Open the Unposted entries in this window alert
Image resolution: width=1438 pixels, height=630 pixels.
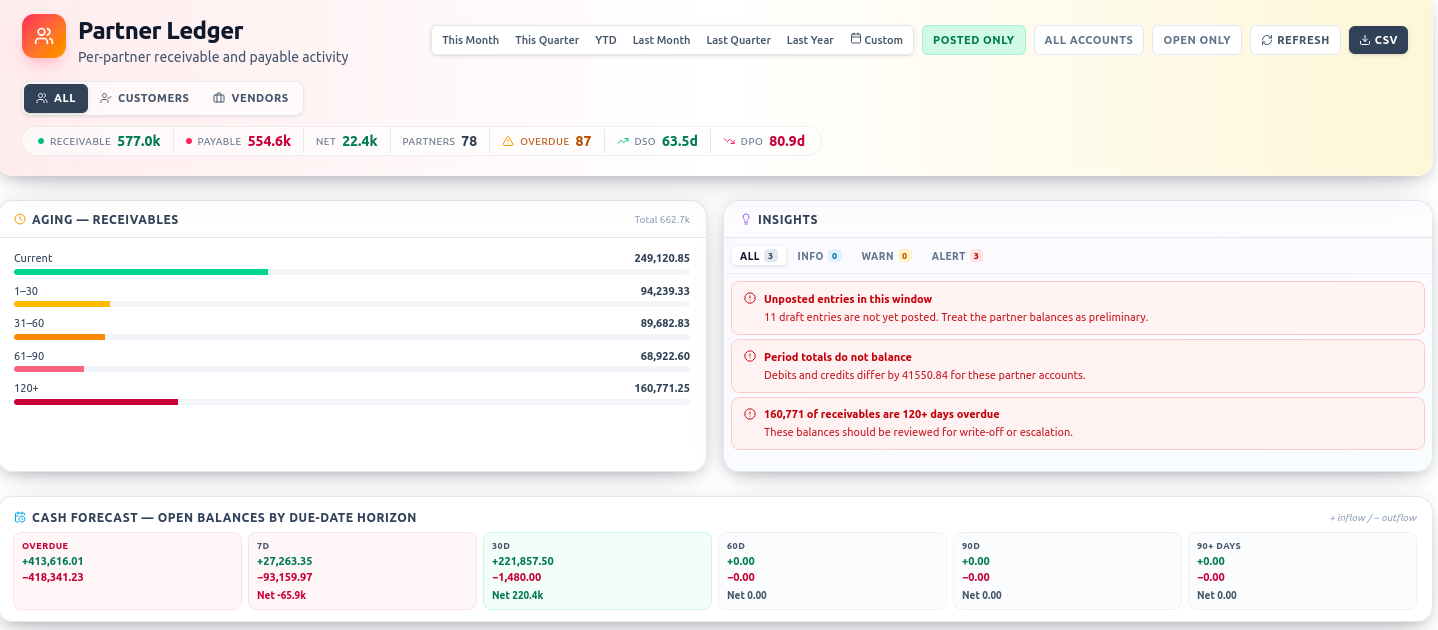point(1078,308)
